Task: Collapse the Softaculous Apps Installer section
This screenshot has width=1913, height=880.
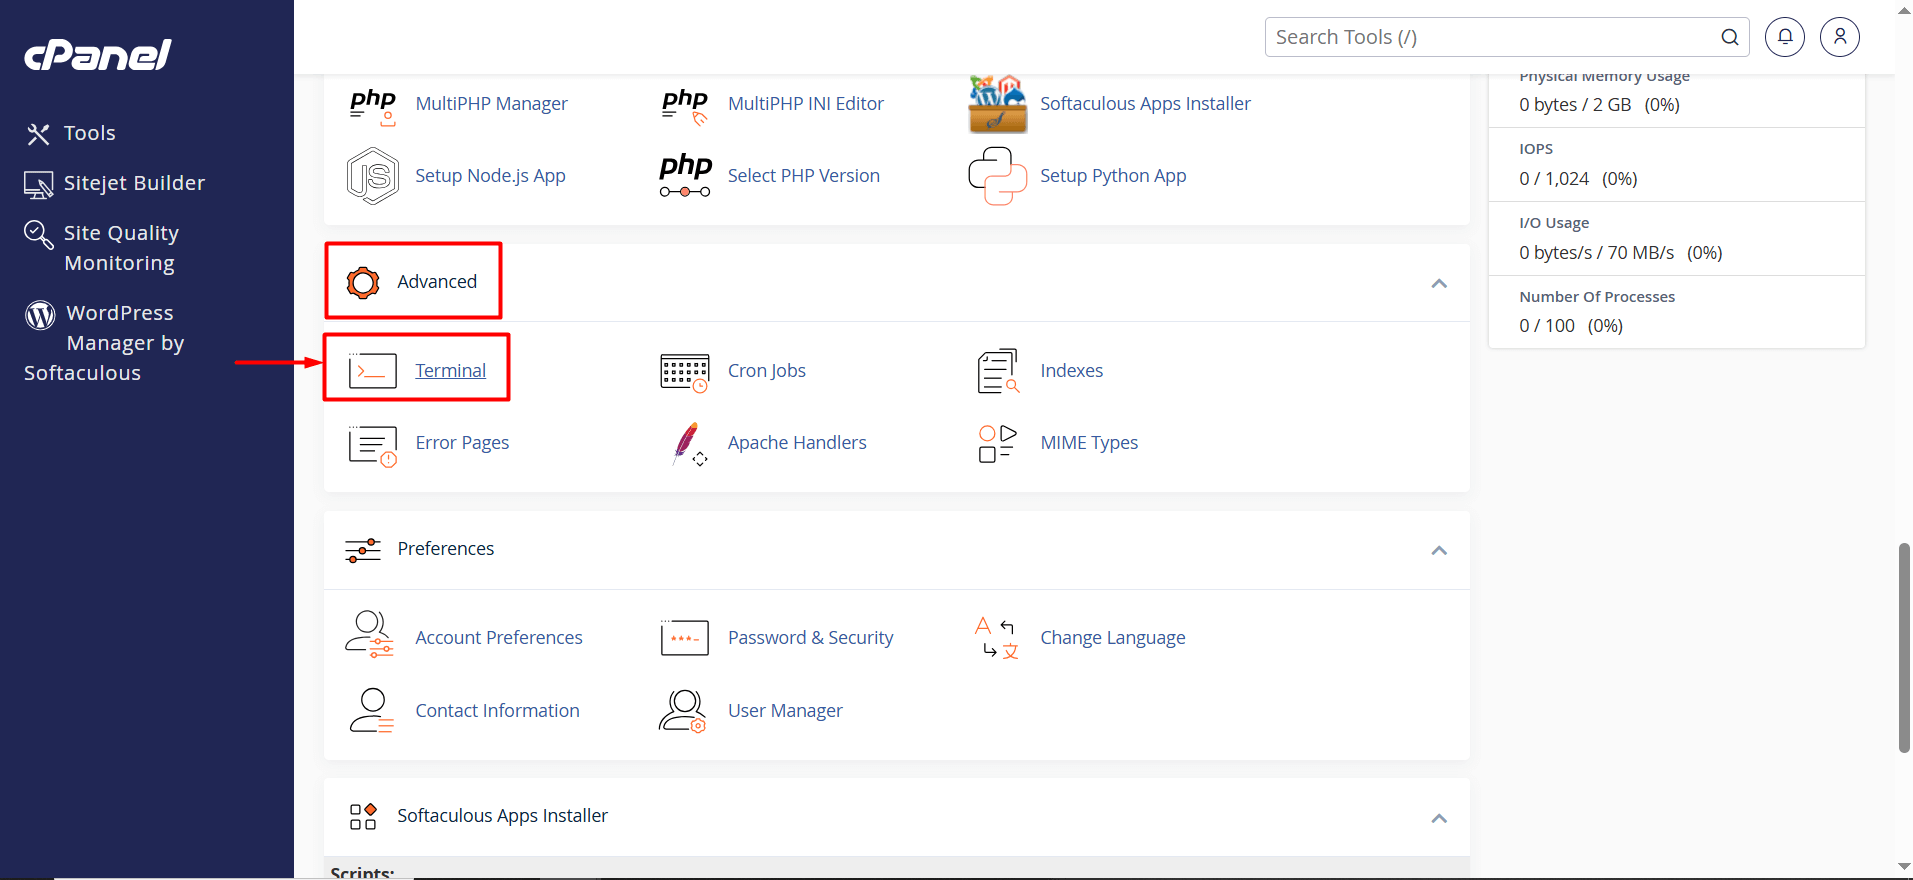Action: [1438, 818]
